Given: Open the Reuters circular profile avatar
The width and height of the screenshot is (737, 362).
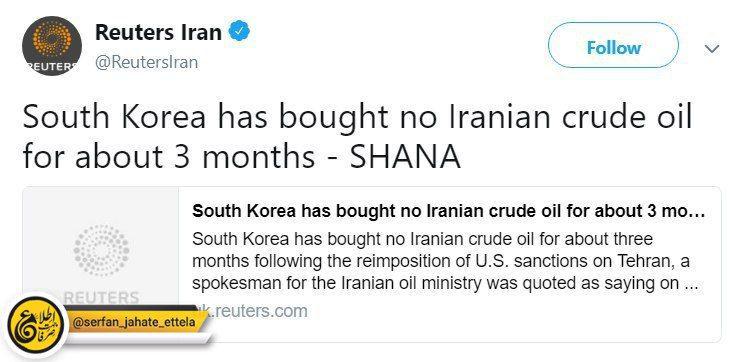Looking at the screenshot, I should 52,46.
